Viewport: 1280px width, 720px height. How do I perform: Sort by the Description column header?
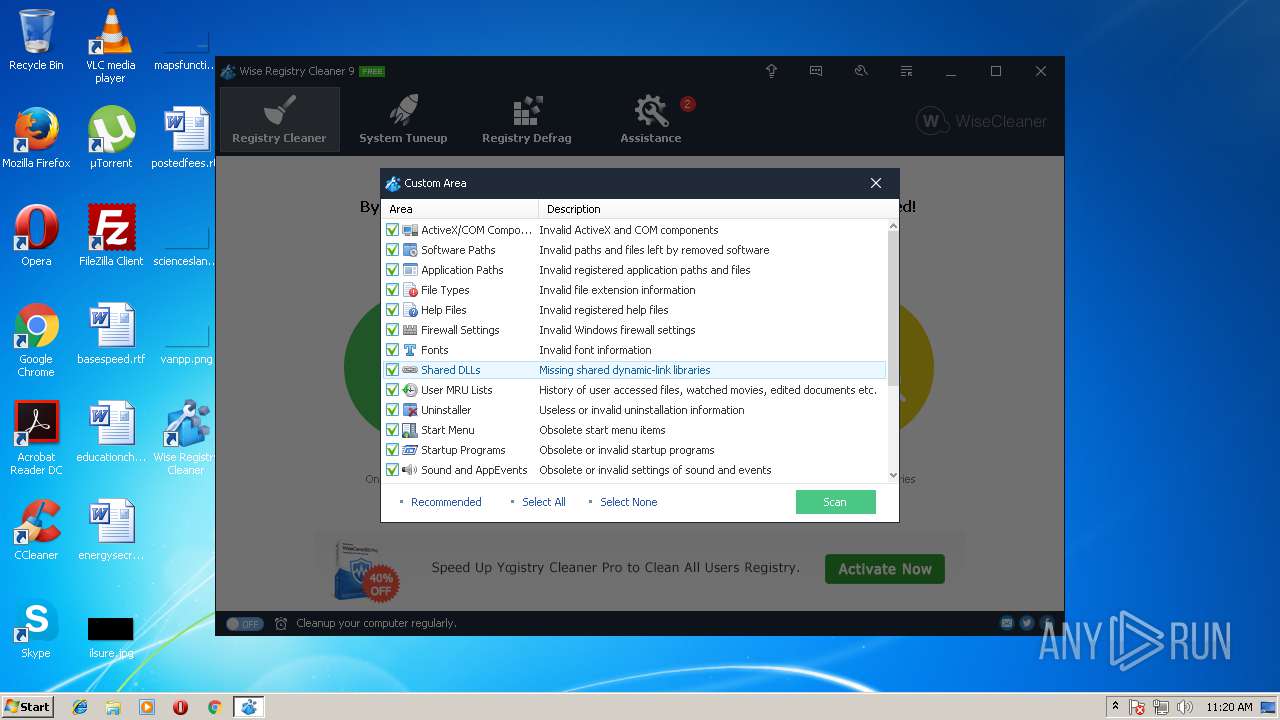(712, 209)
